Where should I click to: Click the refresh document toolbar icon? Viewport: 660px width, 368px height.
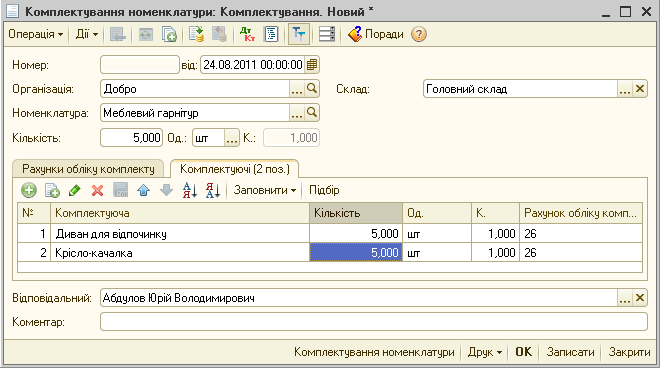tap(146, 34)
